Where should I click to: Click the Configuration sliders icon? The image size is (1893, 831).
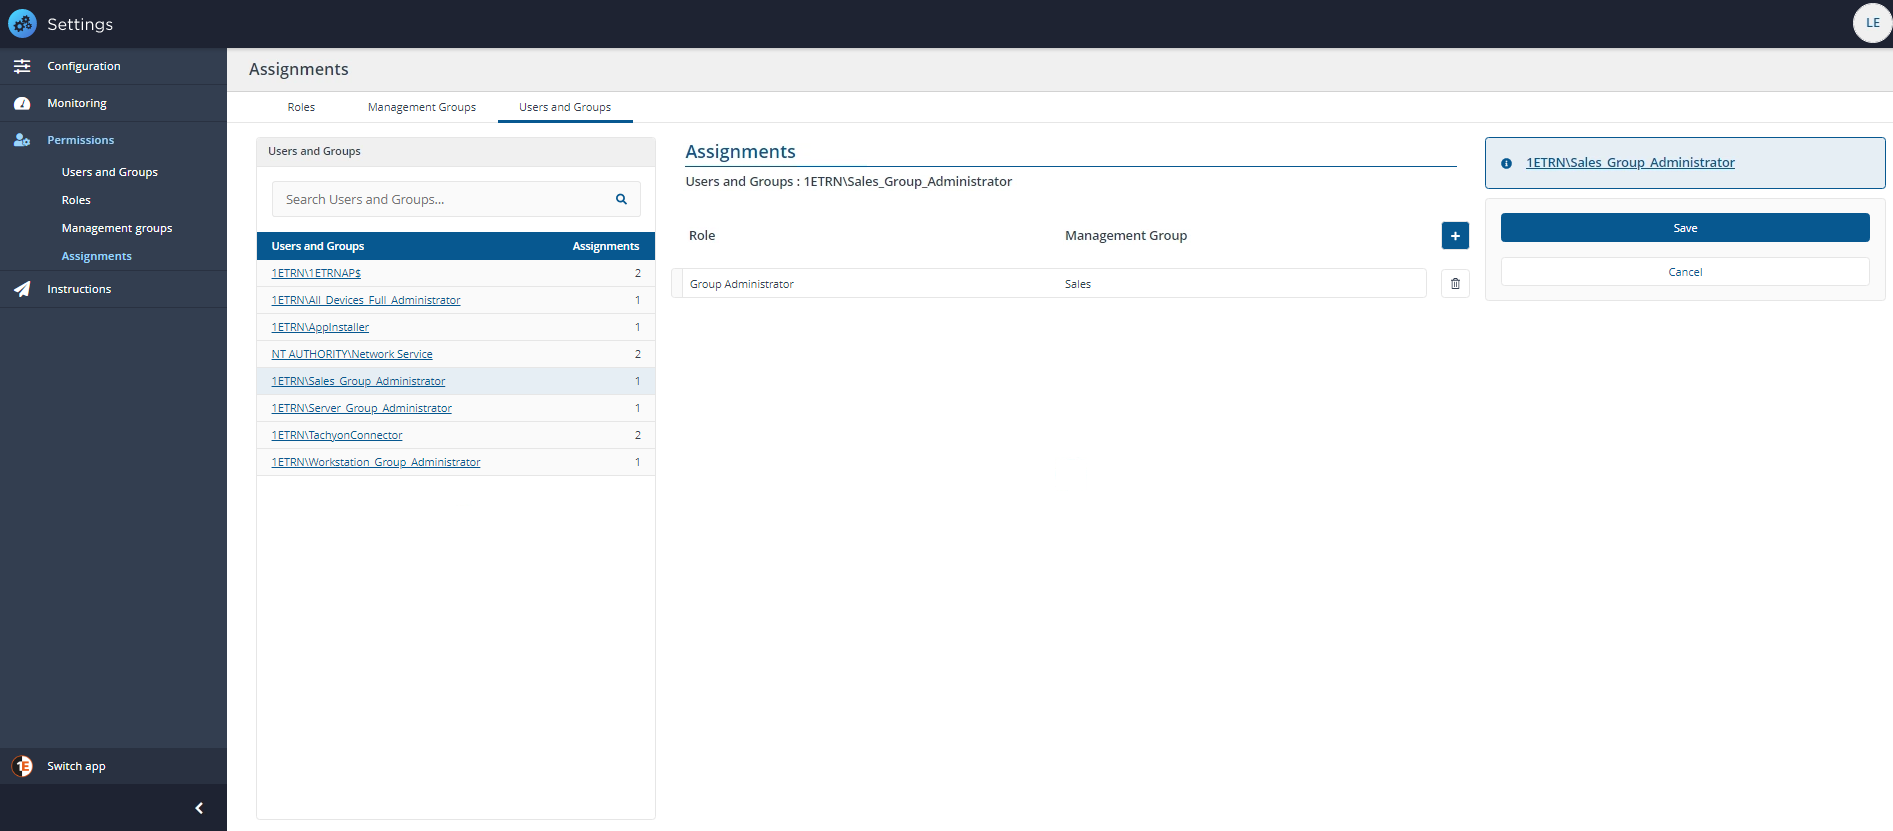coord(22,66)
